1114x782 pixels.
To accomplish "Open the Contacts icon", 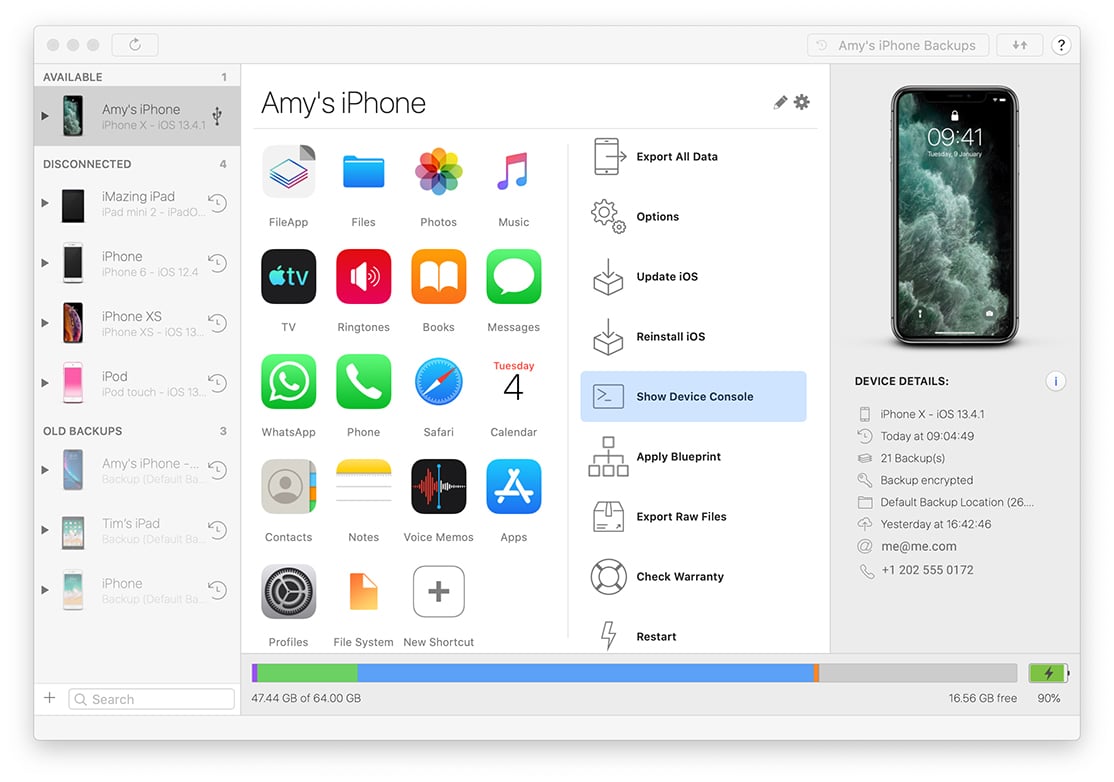I will pyautogui.click(x=288, y=487).
